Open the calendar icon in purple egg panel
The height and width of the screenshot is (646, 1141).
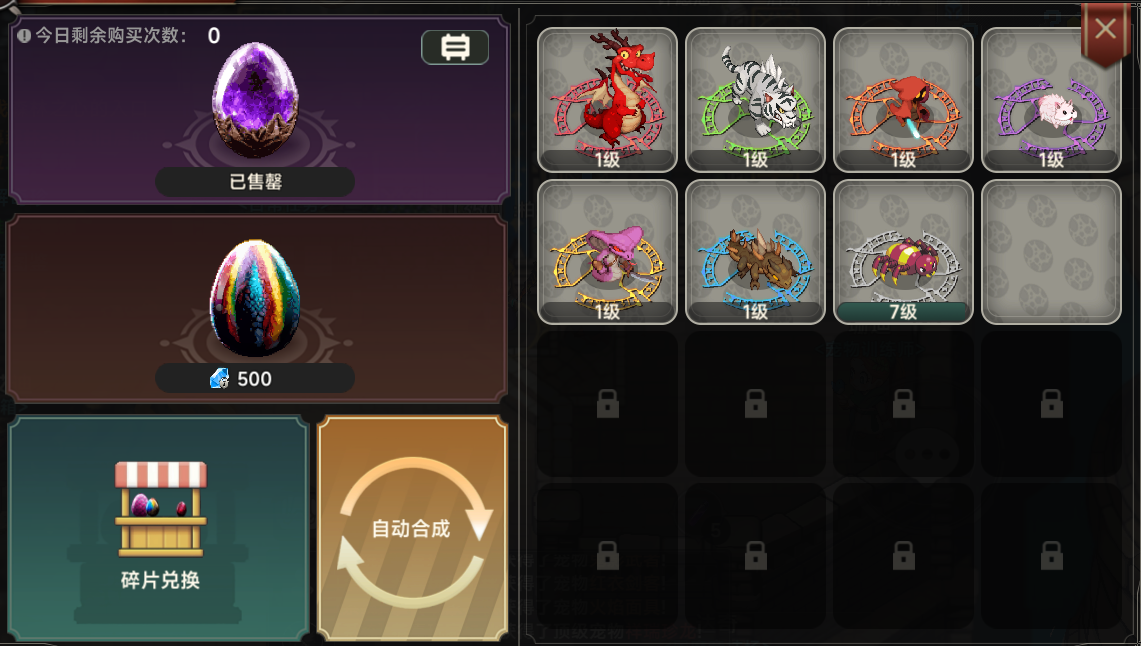coord(455,47)
